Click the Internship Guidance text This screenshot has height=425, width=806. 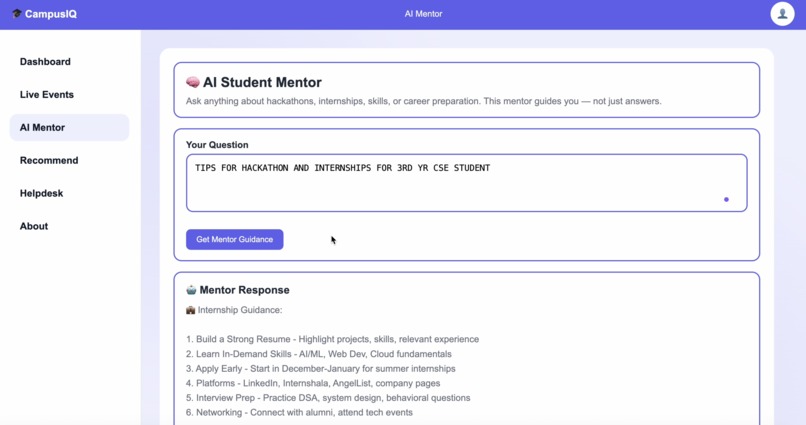(x=240, y=310)
